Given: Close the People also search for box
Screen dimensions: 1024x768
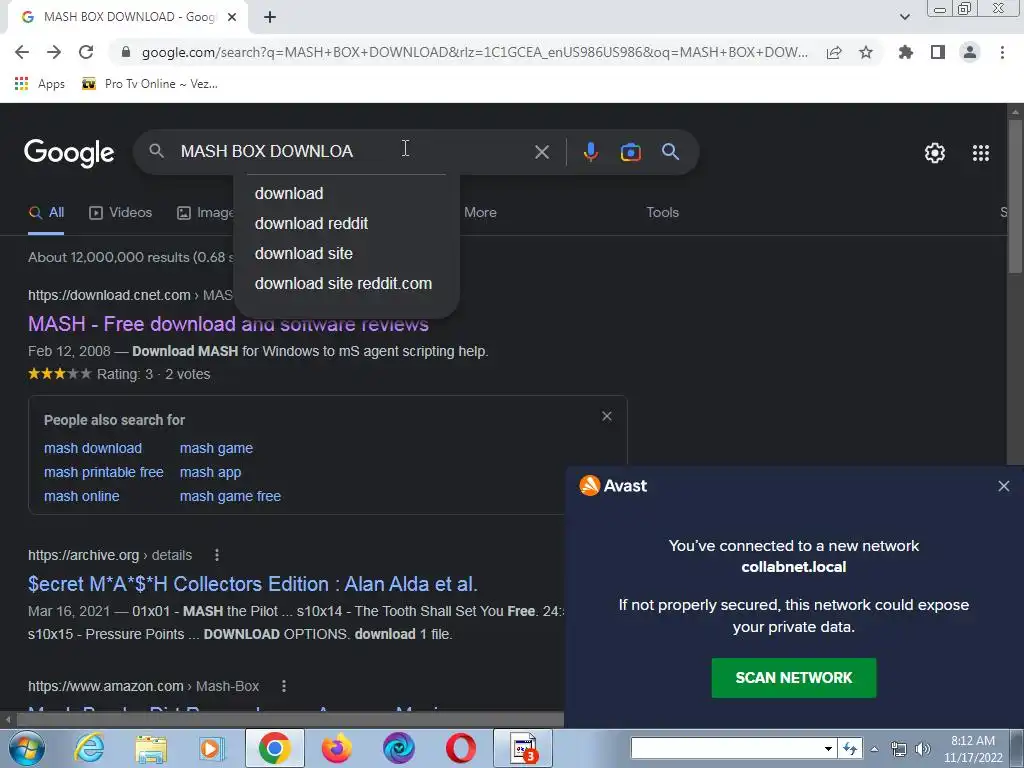Looking at the screenshot, I should pos(607,416).
